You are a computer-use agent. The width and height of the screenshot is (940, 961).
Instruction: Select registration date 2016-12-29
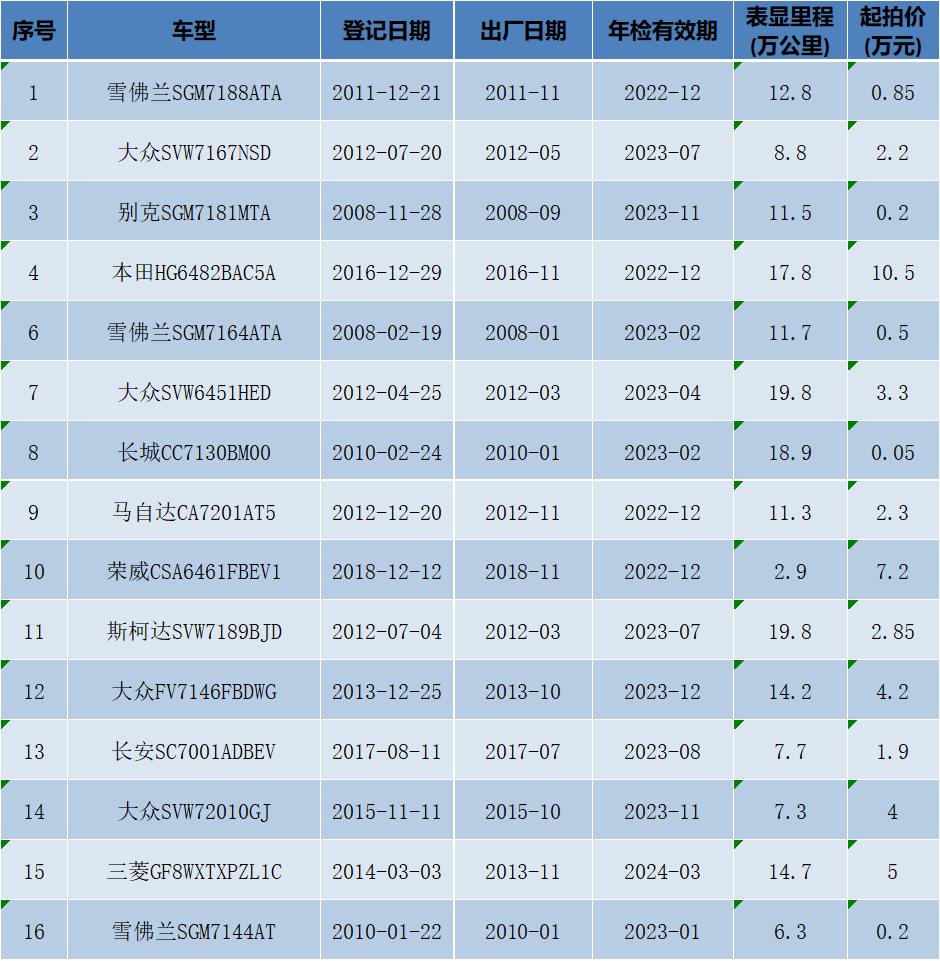(387, 272)
